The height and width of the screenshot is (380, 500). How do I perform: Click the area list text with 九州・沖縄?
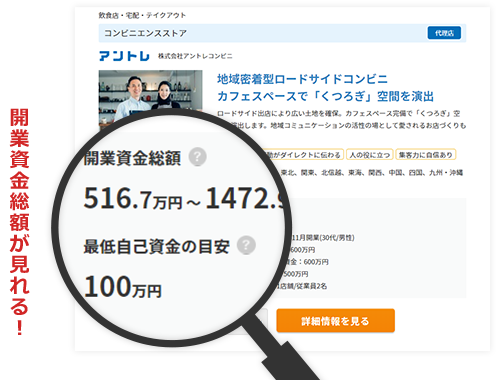[371, 173]
